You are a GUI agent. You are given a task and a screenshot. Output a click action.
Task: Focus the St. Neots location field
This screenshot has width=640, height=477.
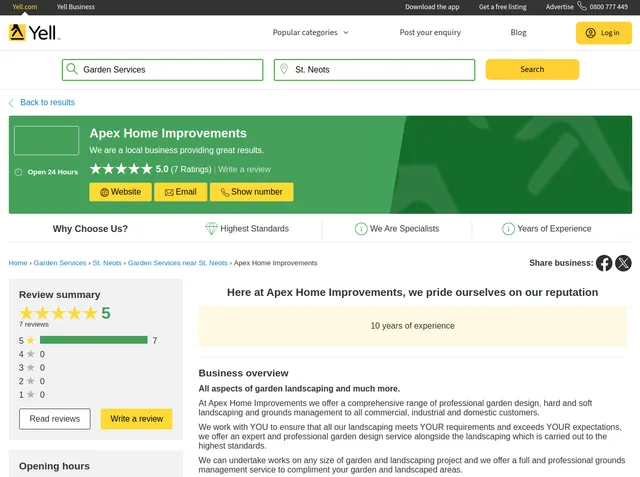(x=374, y=70)
